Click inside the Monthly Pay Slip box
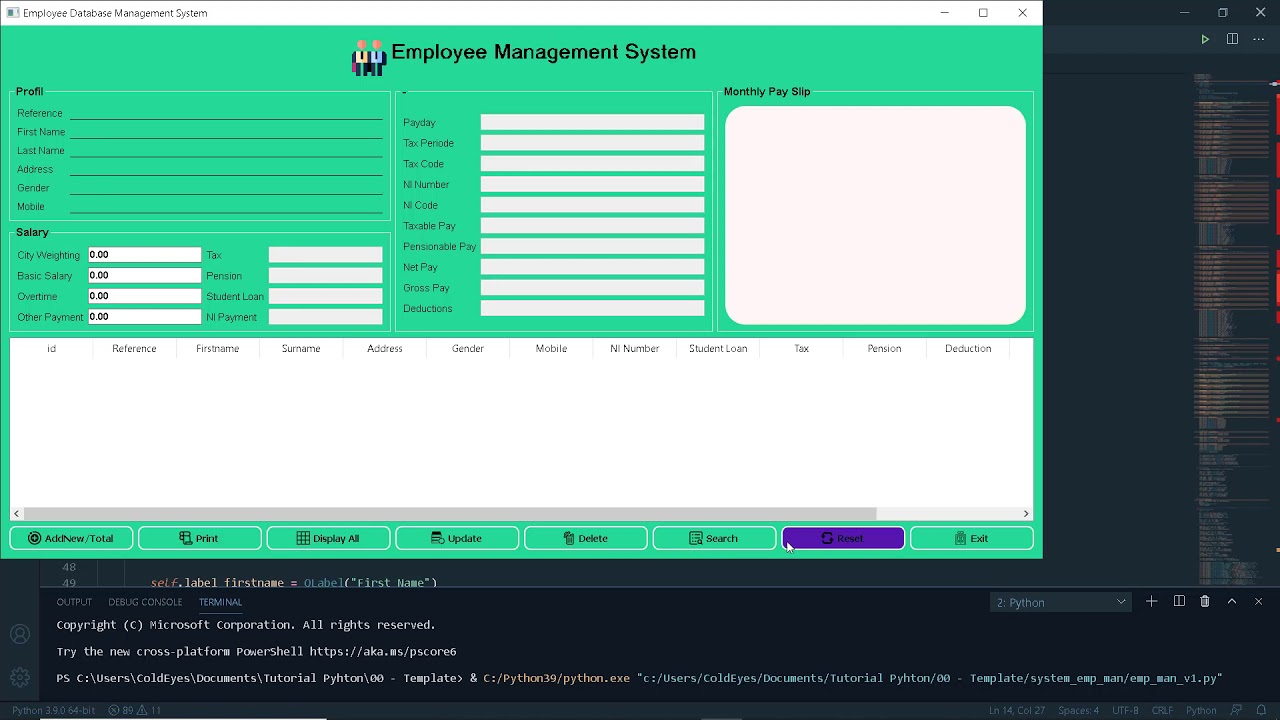This screenshot has height=720, width=1280. pos(875,216)
